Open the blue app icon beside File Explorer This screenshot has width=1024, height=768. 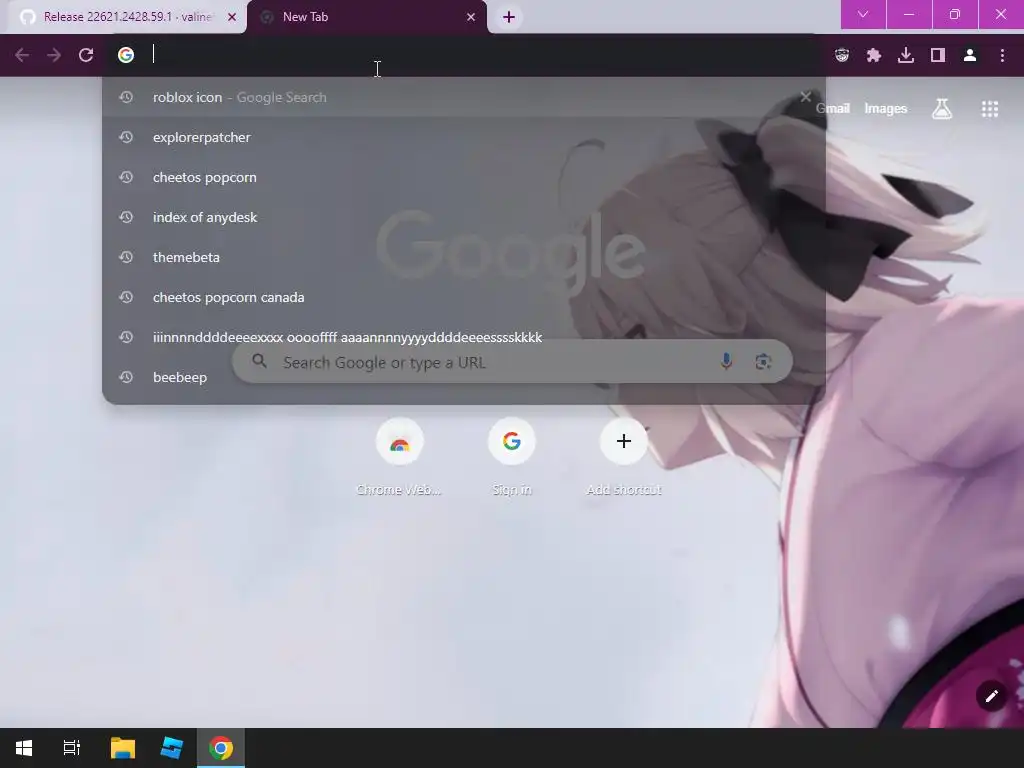(172, 748)
